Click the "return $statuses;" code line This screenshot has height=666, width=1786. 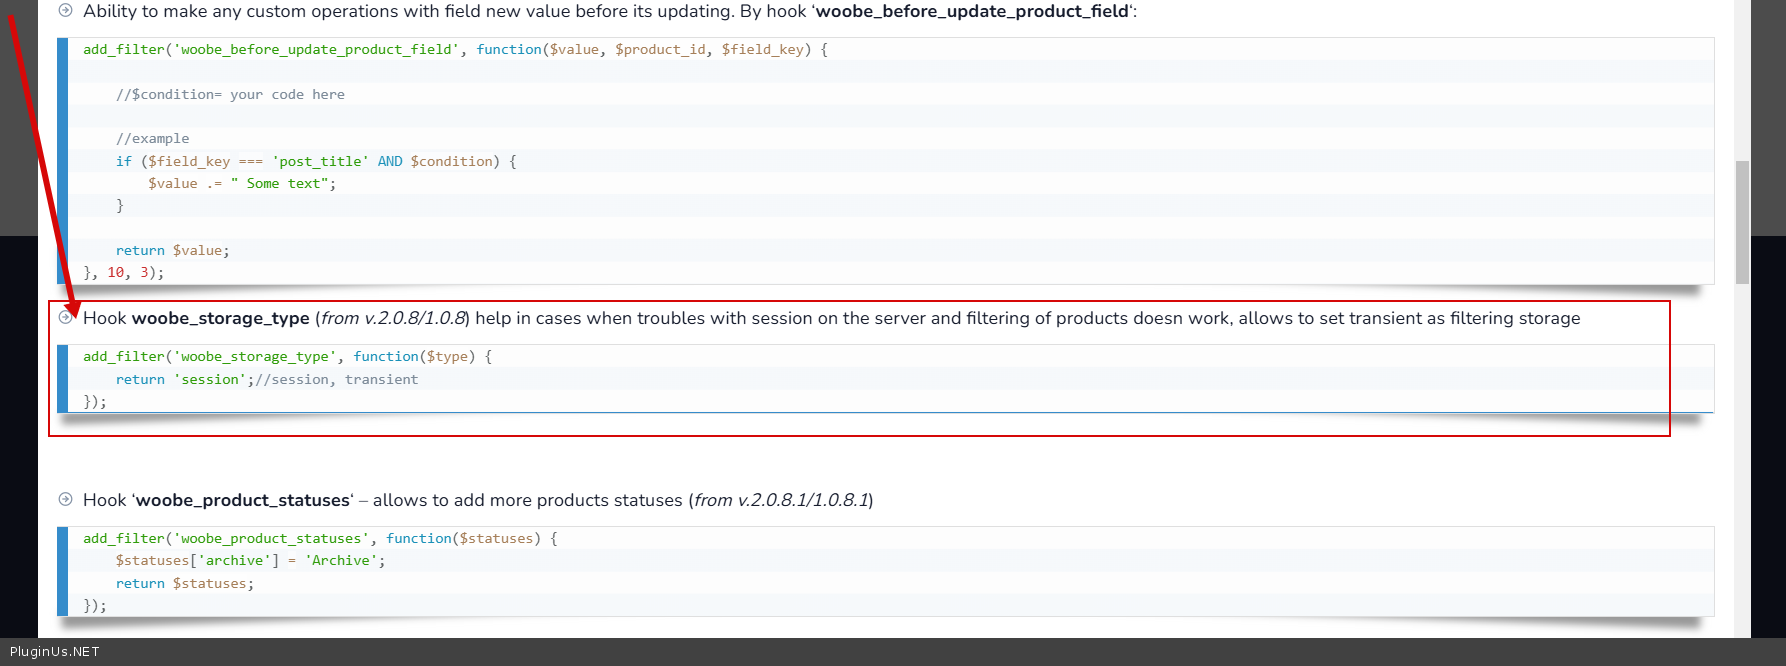(x=185, y=583)
